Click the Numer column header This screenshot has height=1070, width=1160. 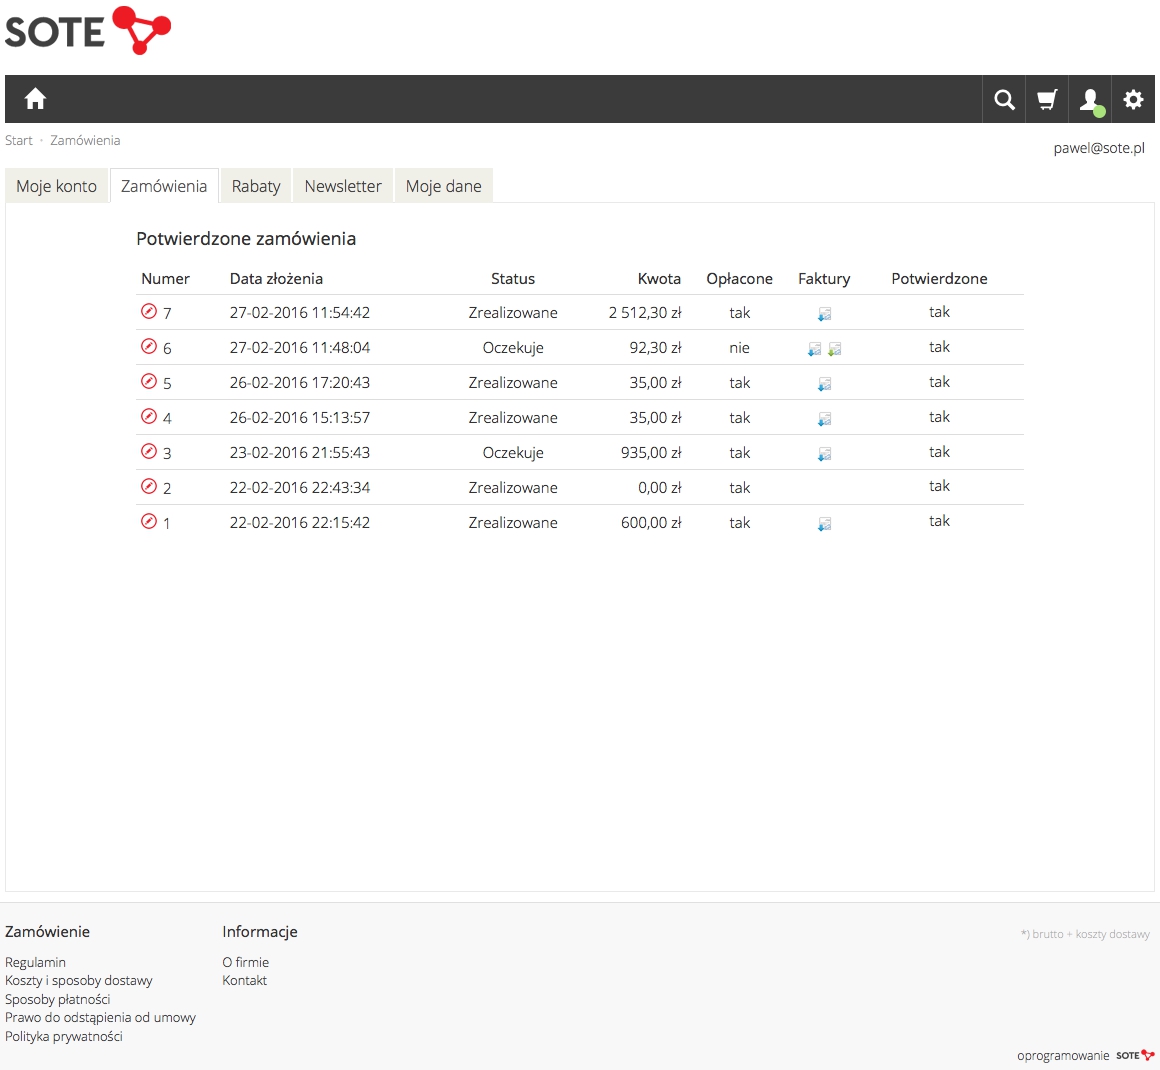click(x=166, y=278)
